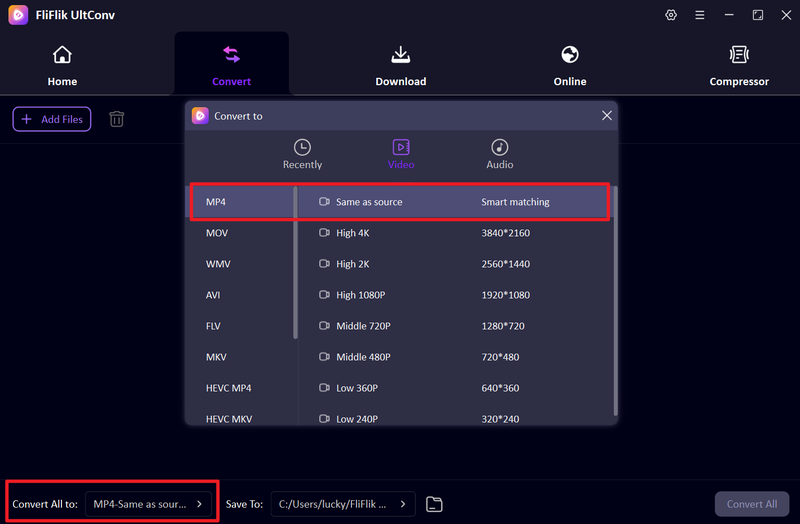The width and height of the screenshot is (800, 524).
Task: Open settings gear in title bar
Action: point(671,15)
